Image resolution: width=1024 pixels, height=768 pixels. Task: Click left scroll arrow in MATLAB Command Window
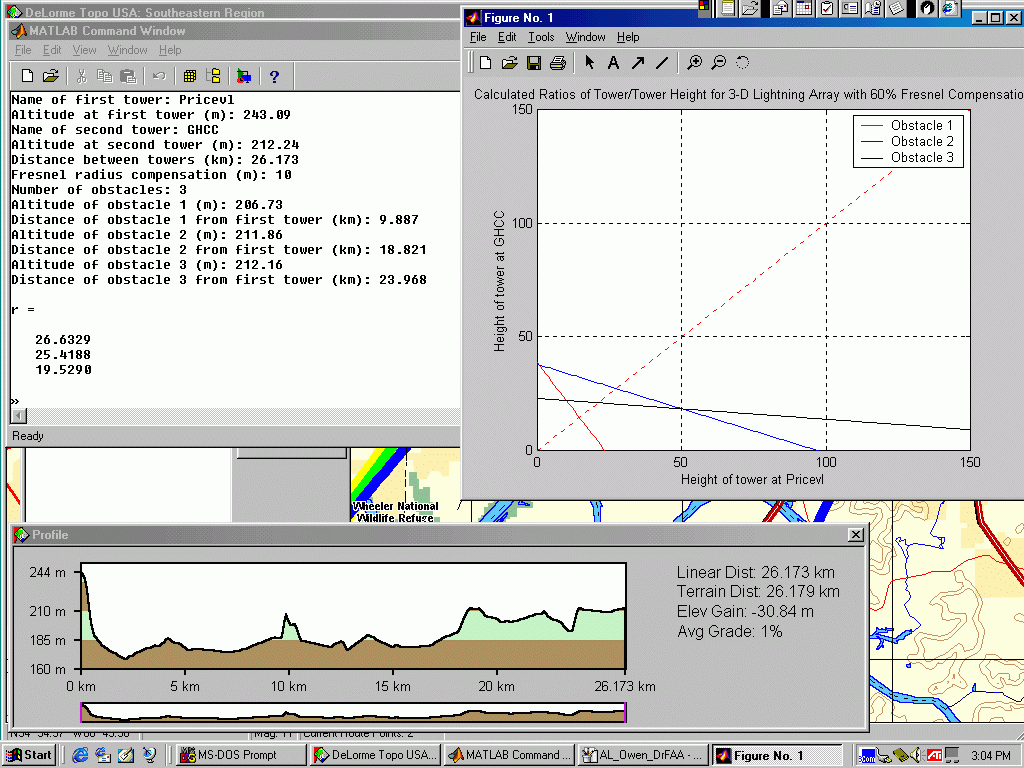point(18,415)
